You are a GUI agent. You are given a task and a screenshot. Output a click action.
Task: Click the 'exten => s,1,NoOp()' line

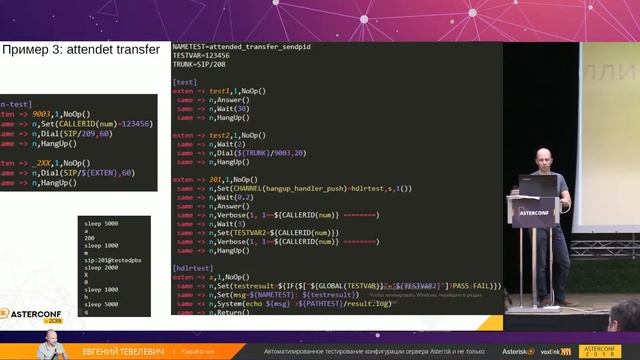click(x=211, y=277)
